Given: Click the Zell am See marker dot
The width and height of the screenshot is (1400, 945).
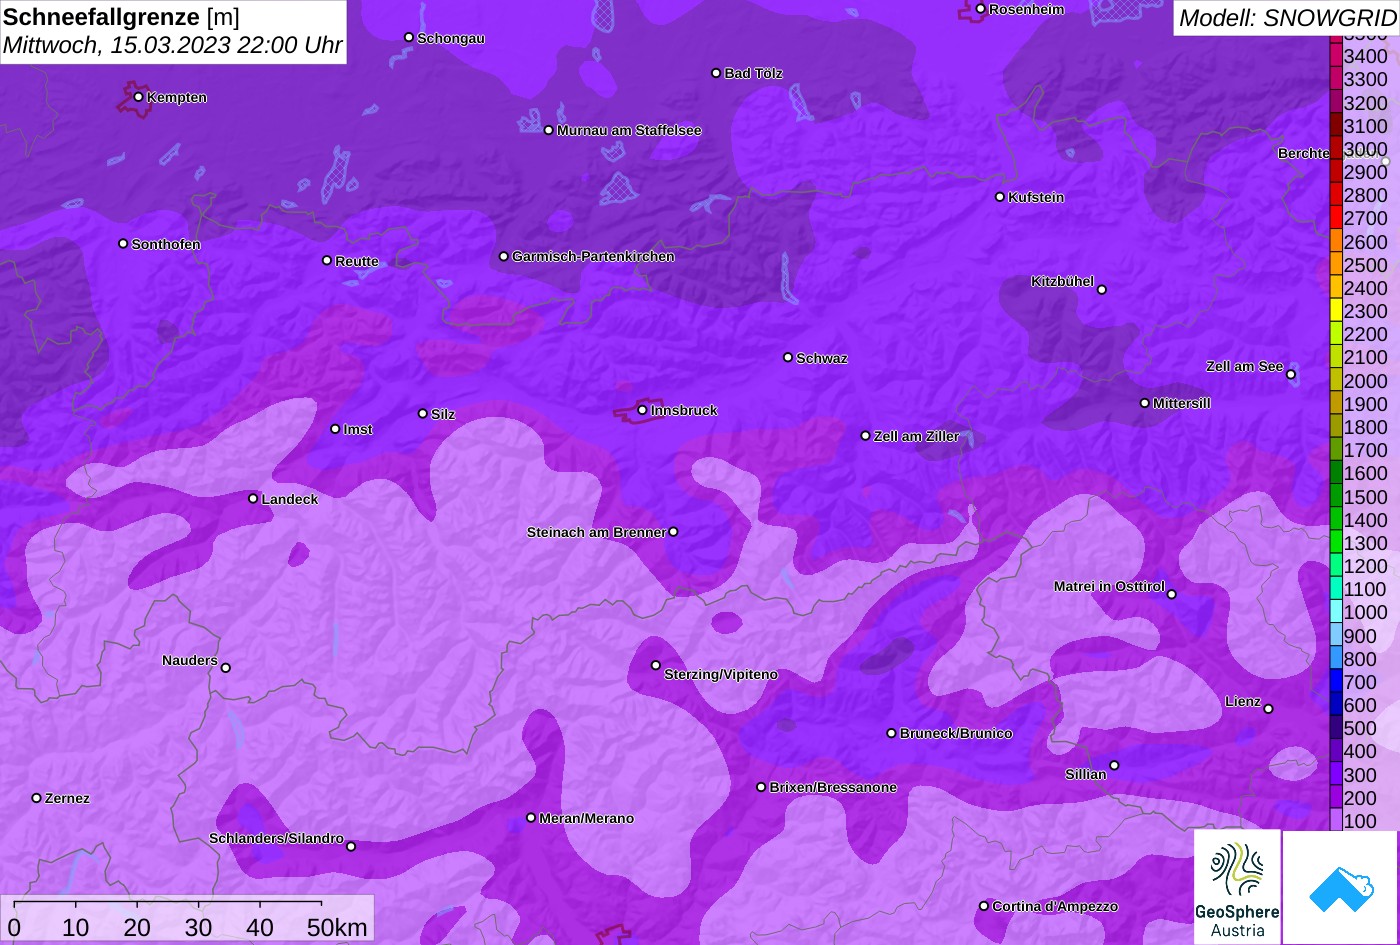Looking at the screenshot, I should (1291, 375).
